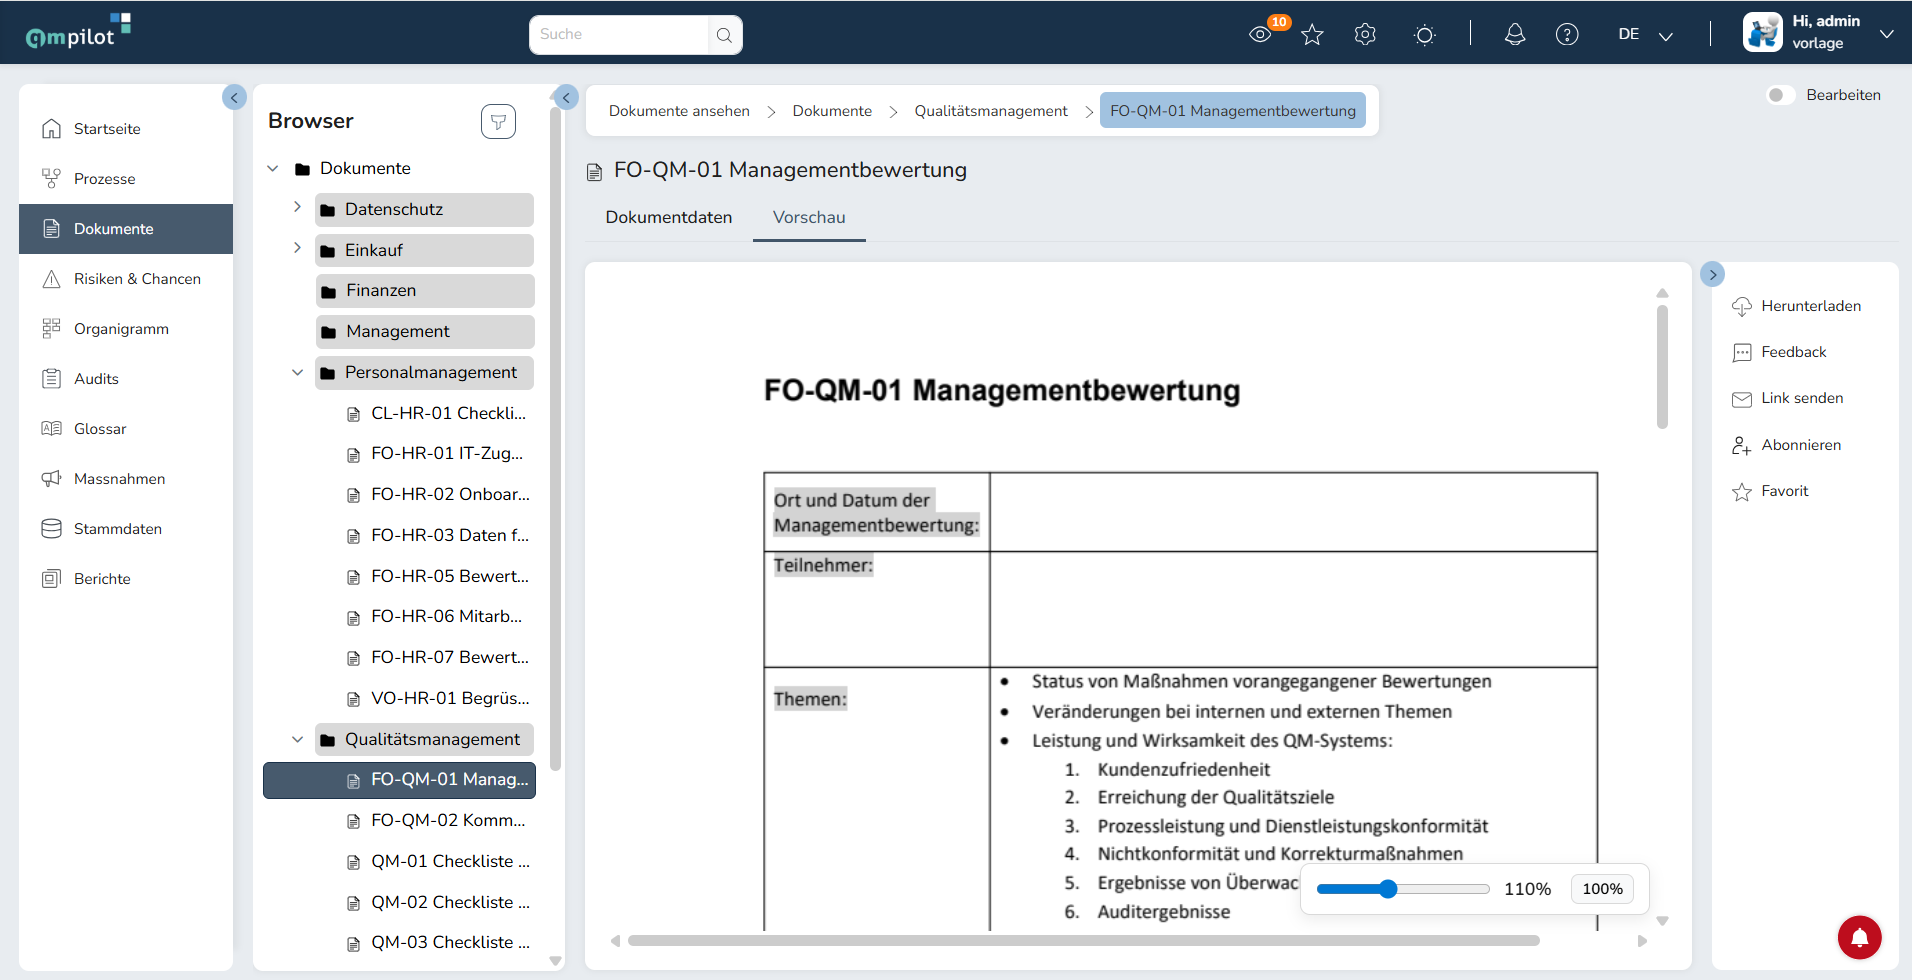Open the help question mark icon
The height and width of the screenshot is (980, 1912).
pos(1567,35)
